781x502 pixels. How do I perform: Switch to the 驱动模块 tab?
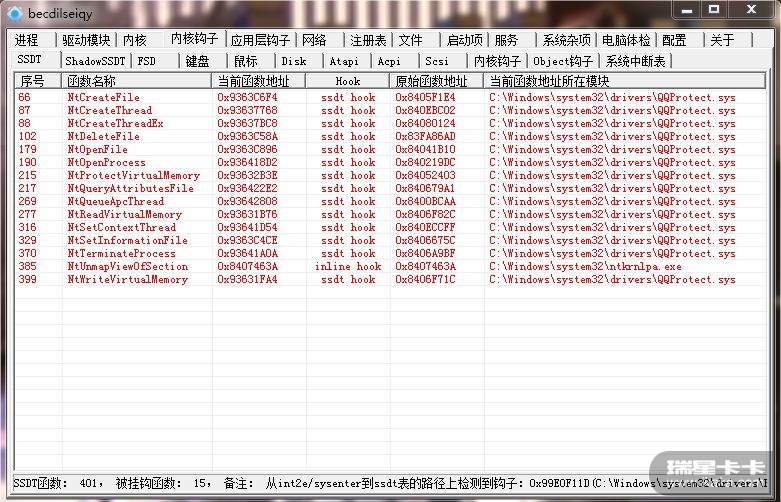tap(86, 40)
